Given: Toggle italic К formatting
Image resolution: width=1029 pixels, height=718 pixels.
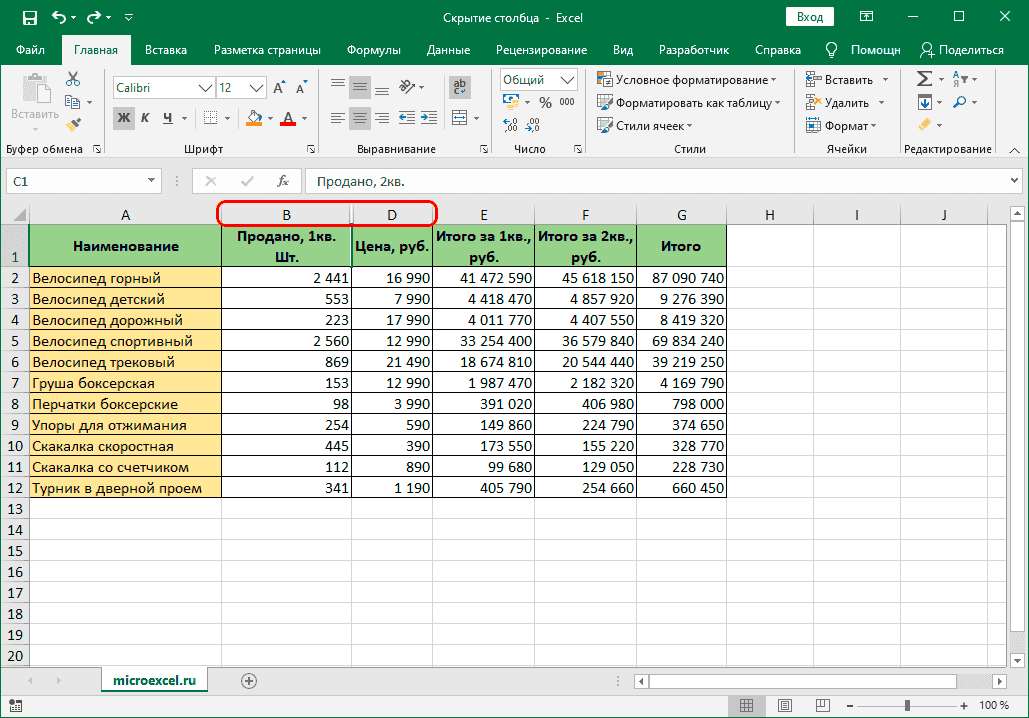Looking at the screenshot, I should pyautogui.click(x=146, y=118).
